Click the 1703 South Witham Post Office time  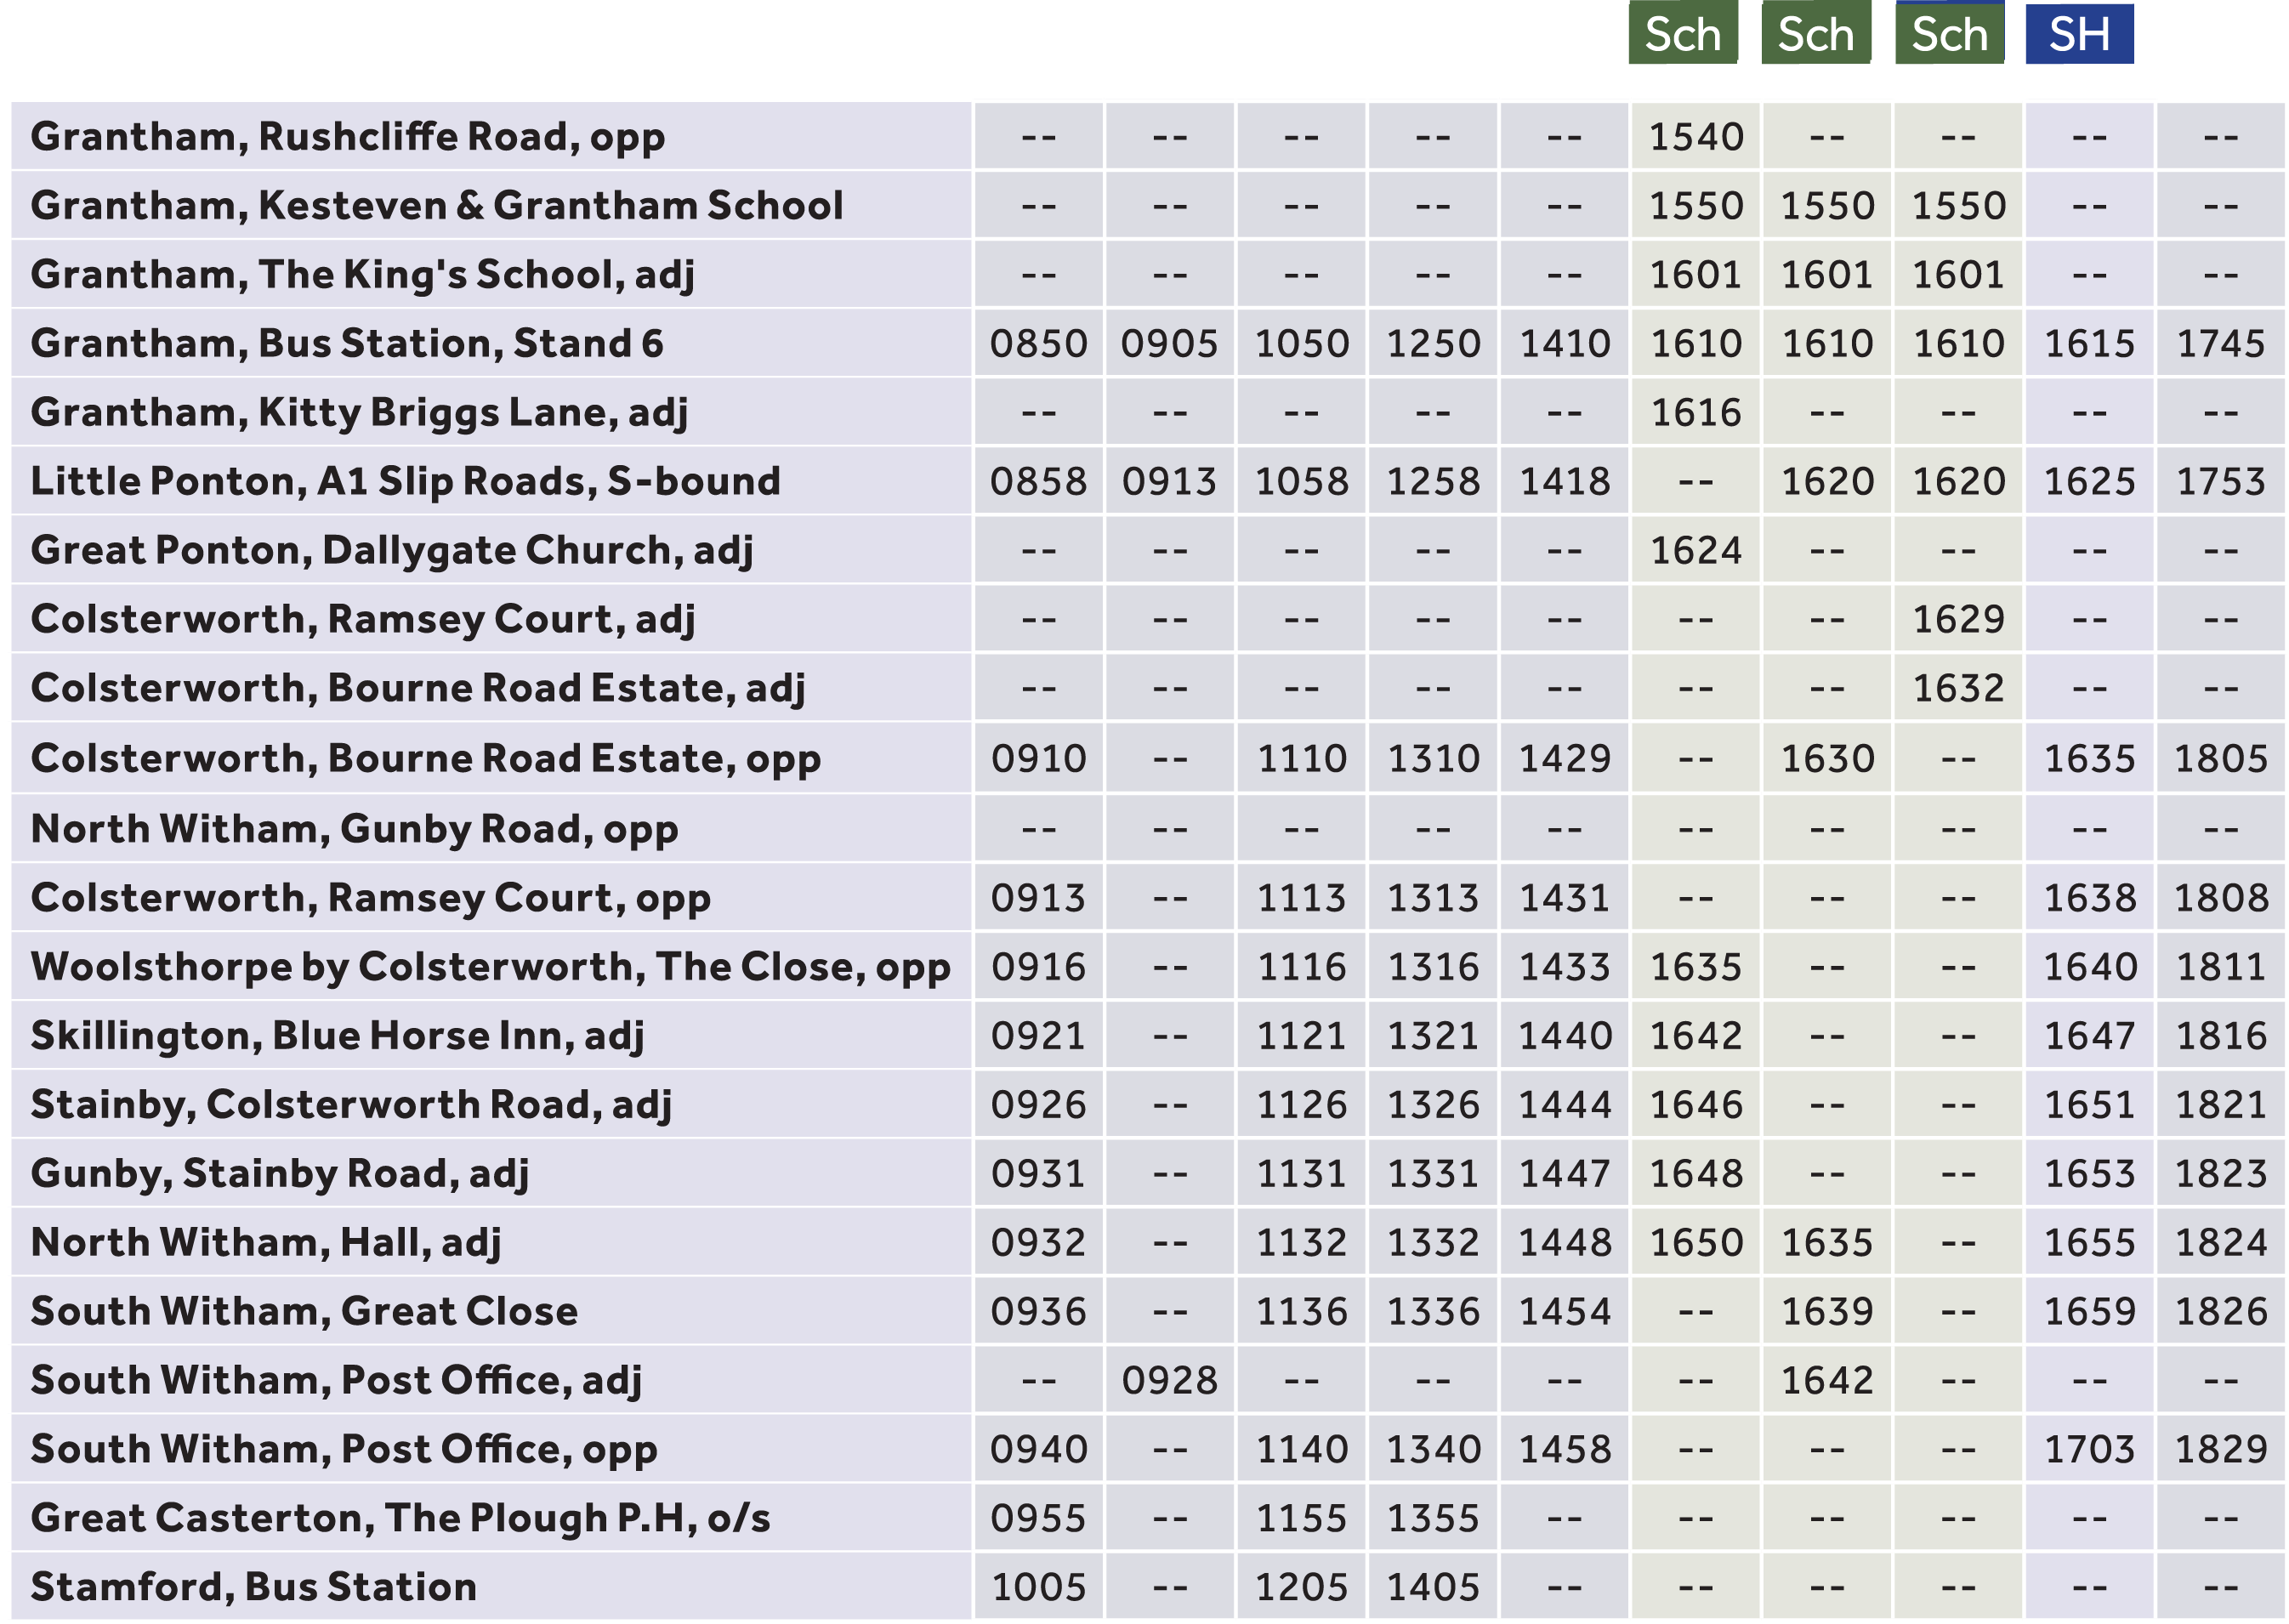[2089, 1450]
